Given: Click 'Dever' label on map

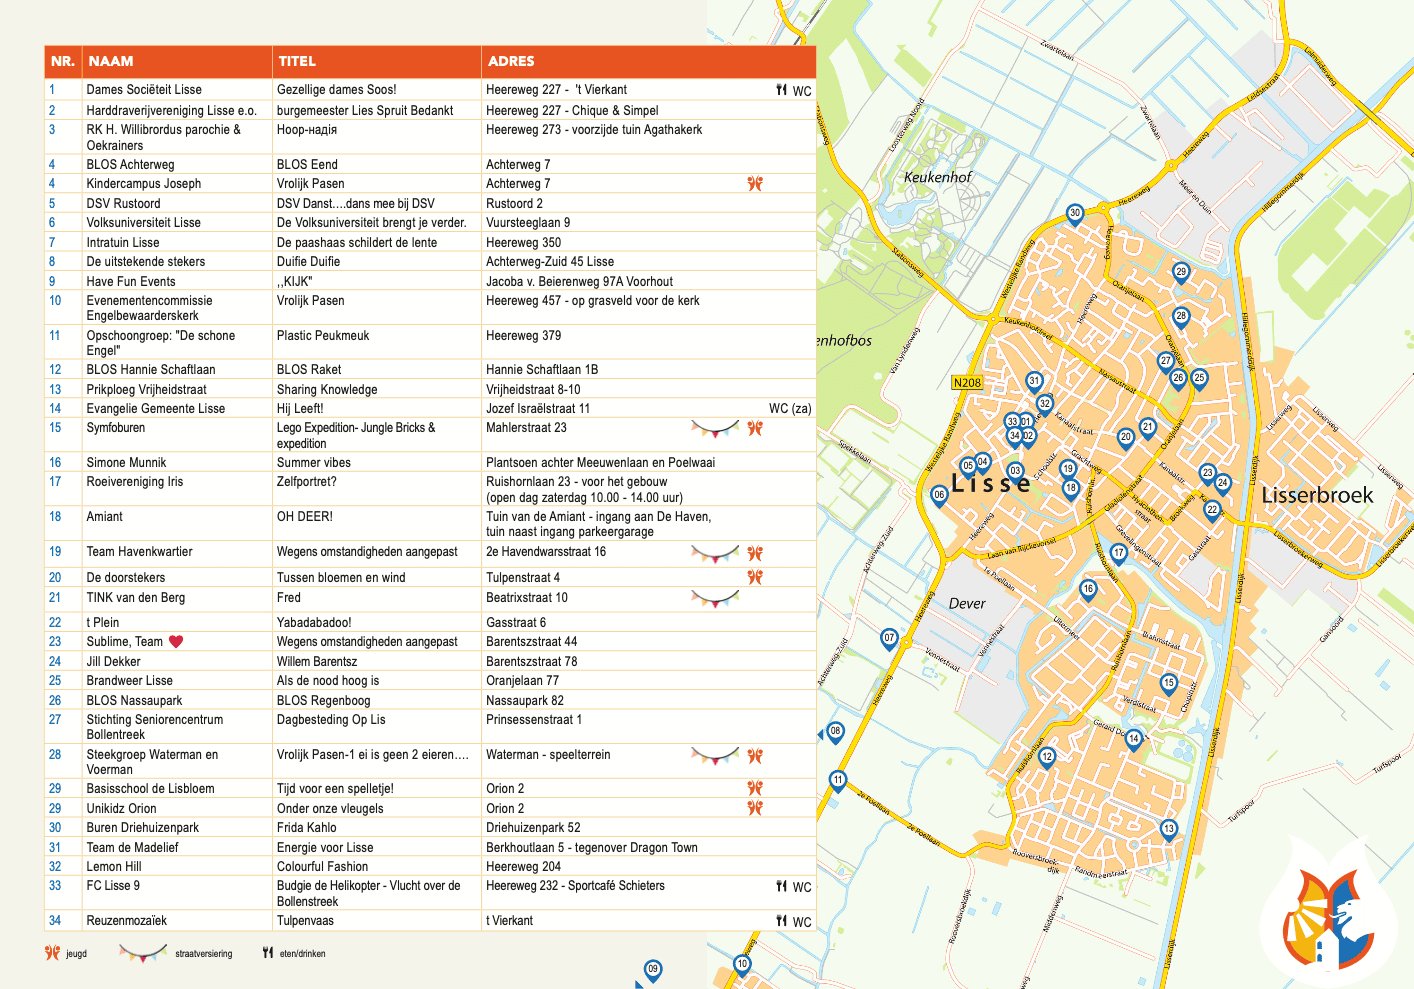Looking at the screenshot, I should pyautogui.click(x=967, y=604).
